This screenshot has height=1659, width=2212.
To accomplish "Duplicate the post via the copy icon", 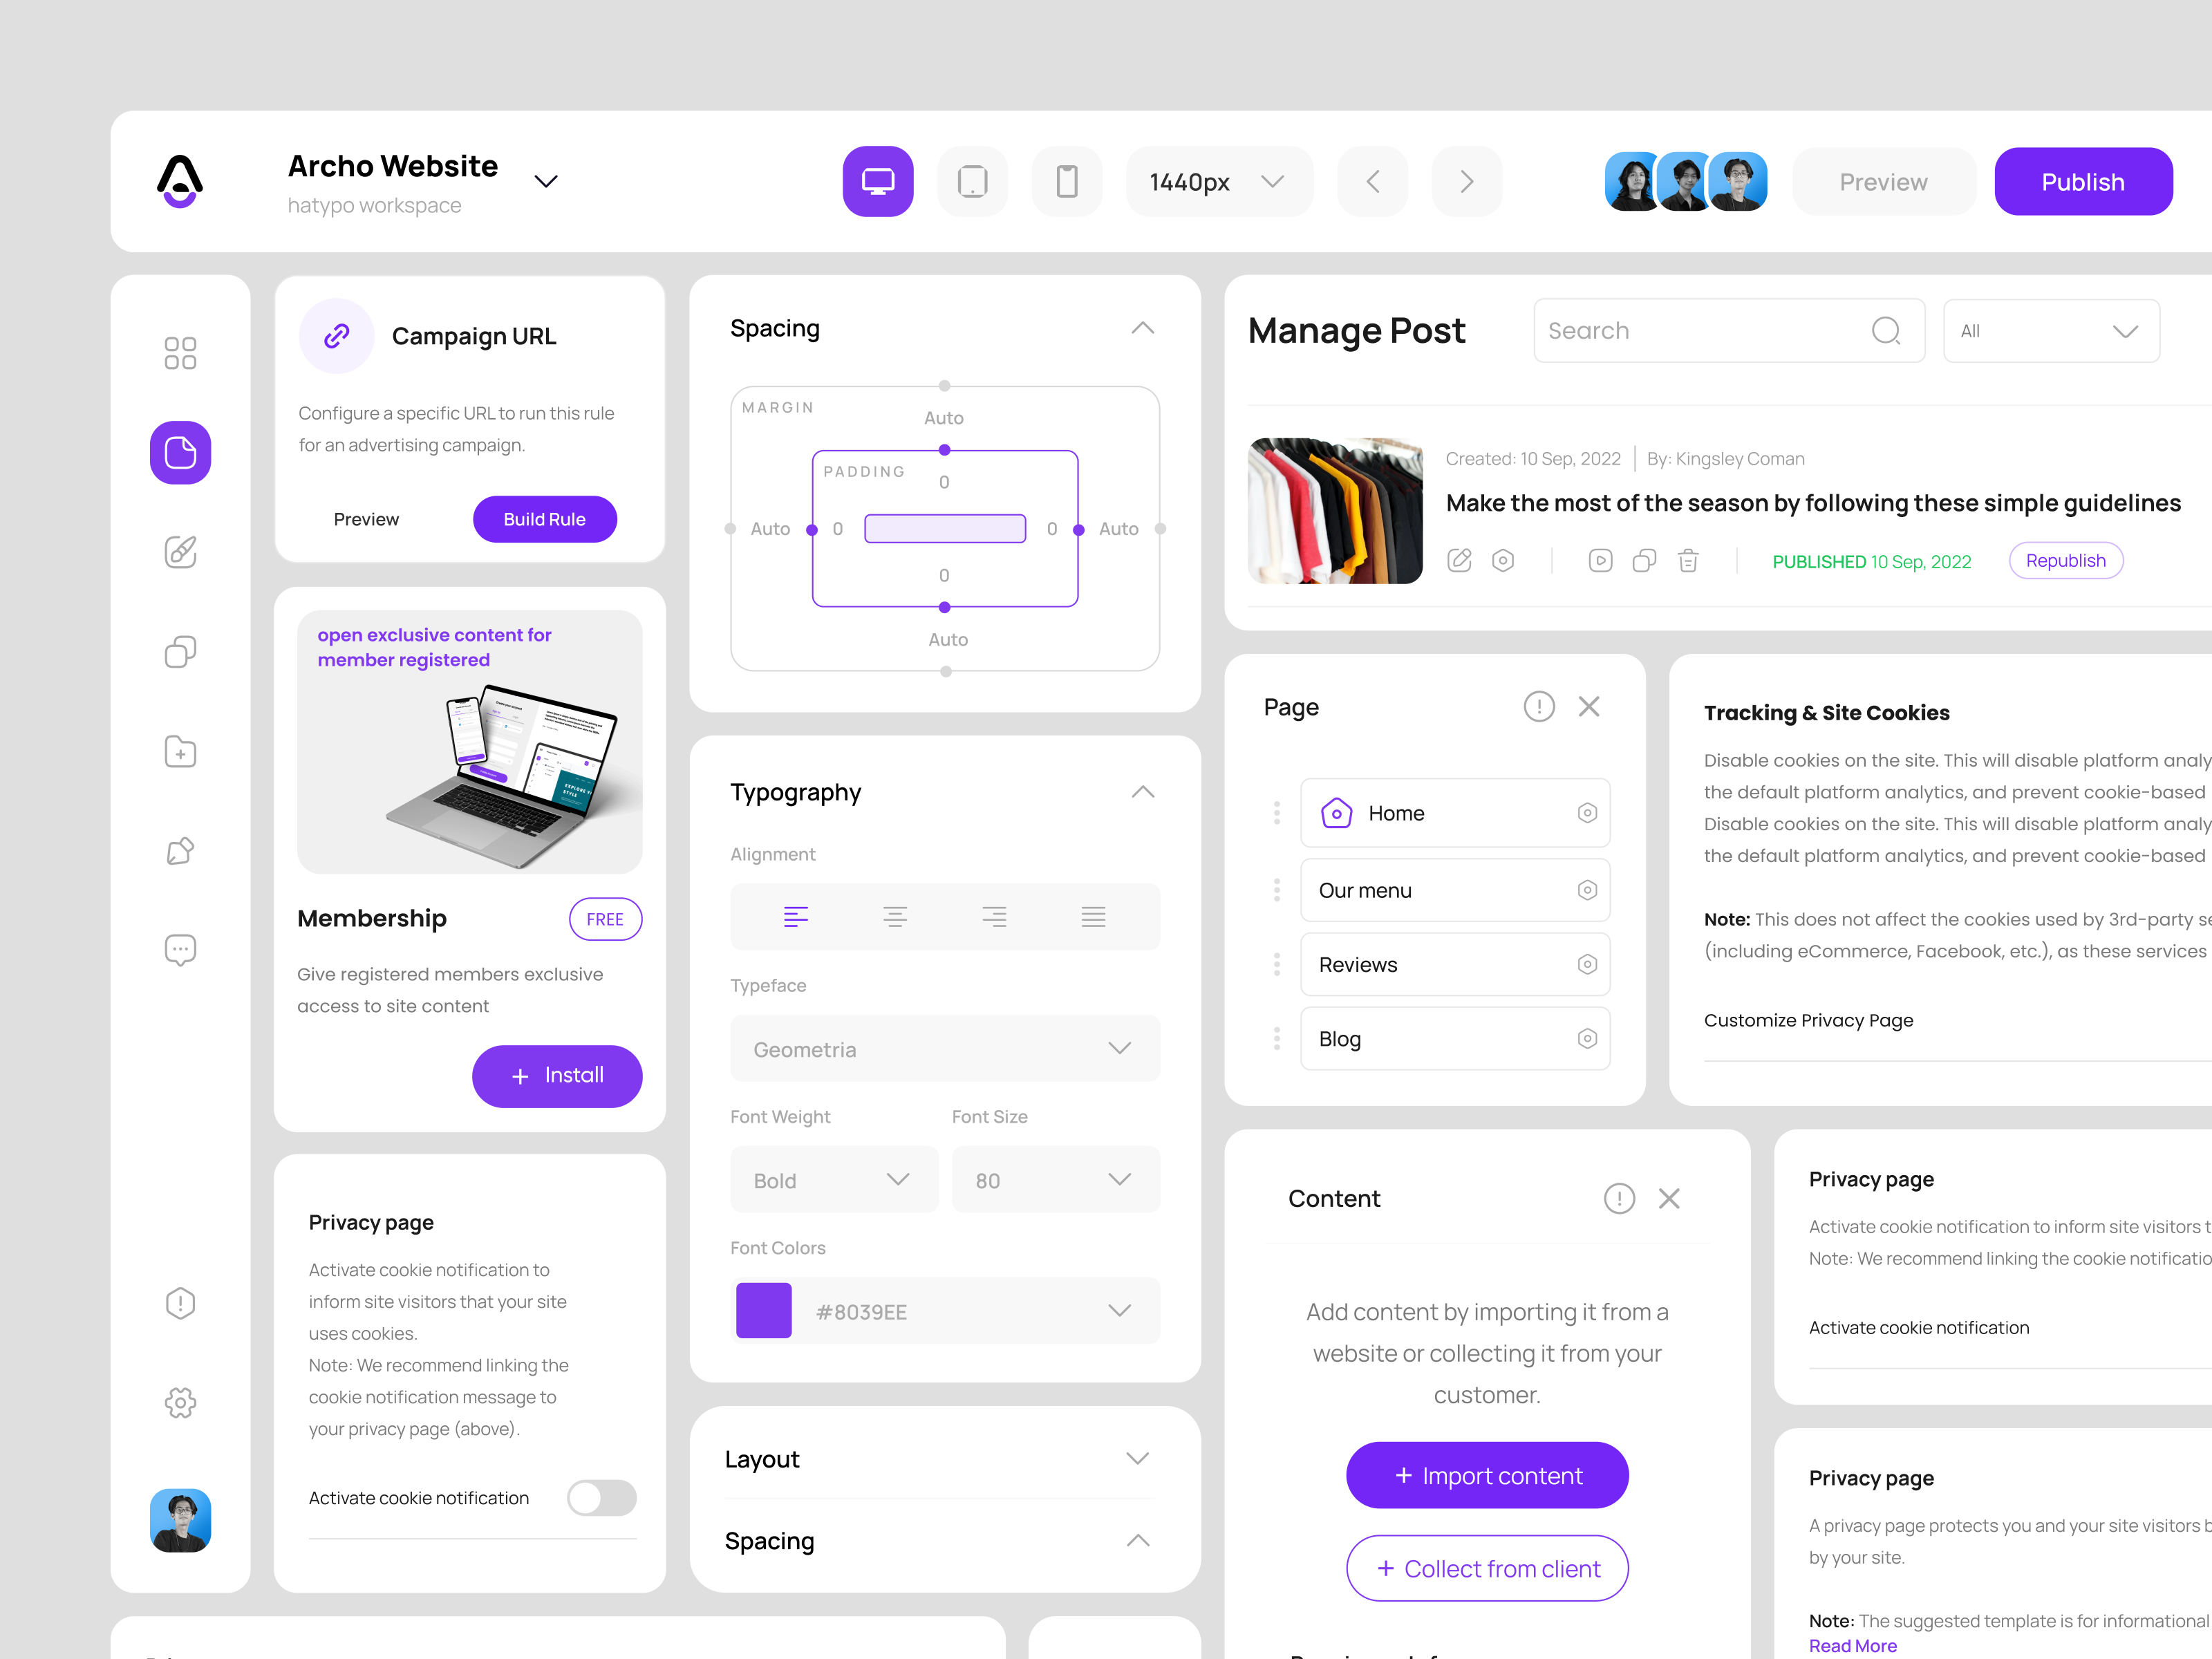I will [1644, 560].
